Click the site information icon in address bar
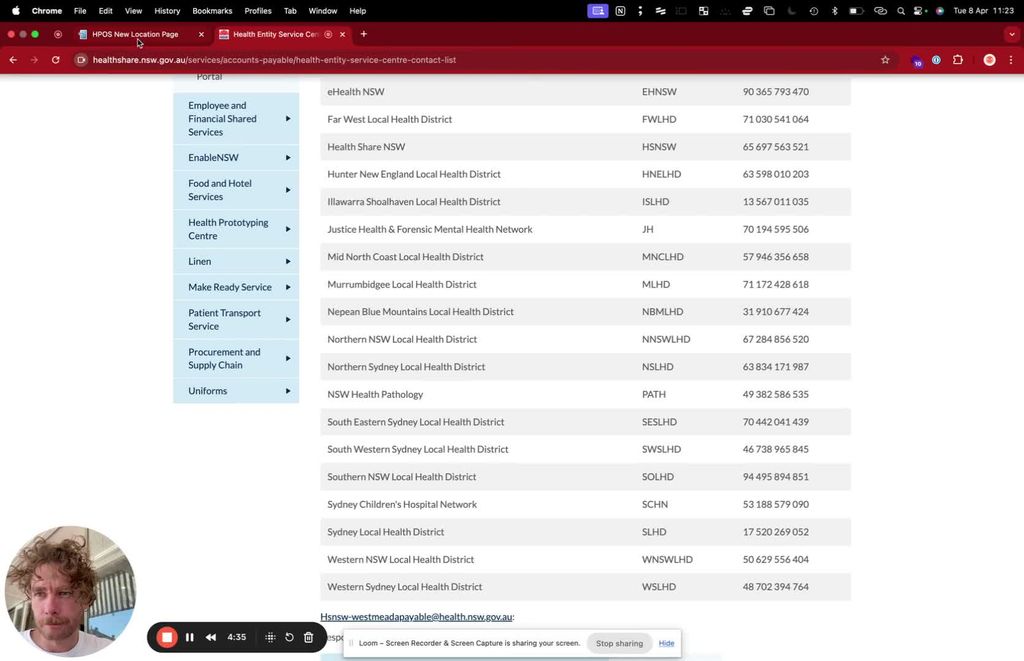Viewport: 1024px width, 661px height. (x=81, y=60)
